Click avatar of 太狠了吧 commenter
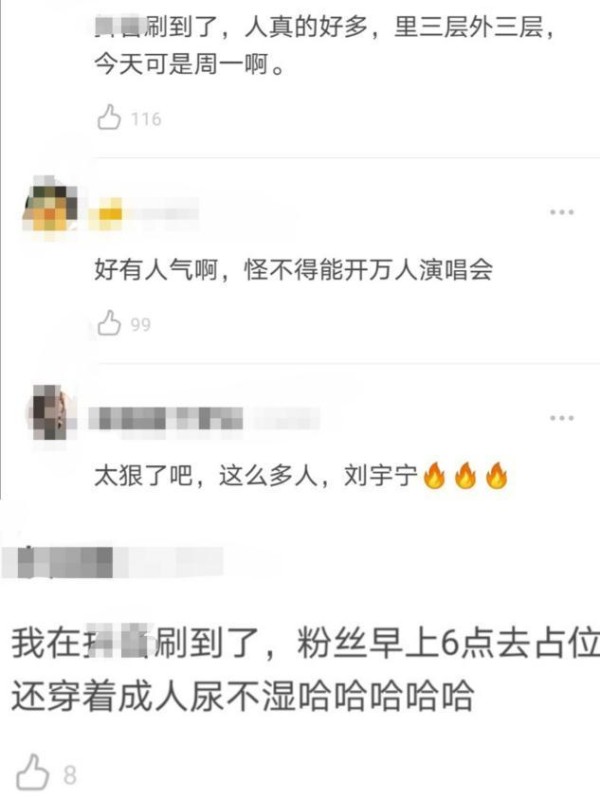This screenshot has height=799, width=600. [53, 413]
